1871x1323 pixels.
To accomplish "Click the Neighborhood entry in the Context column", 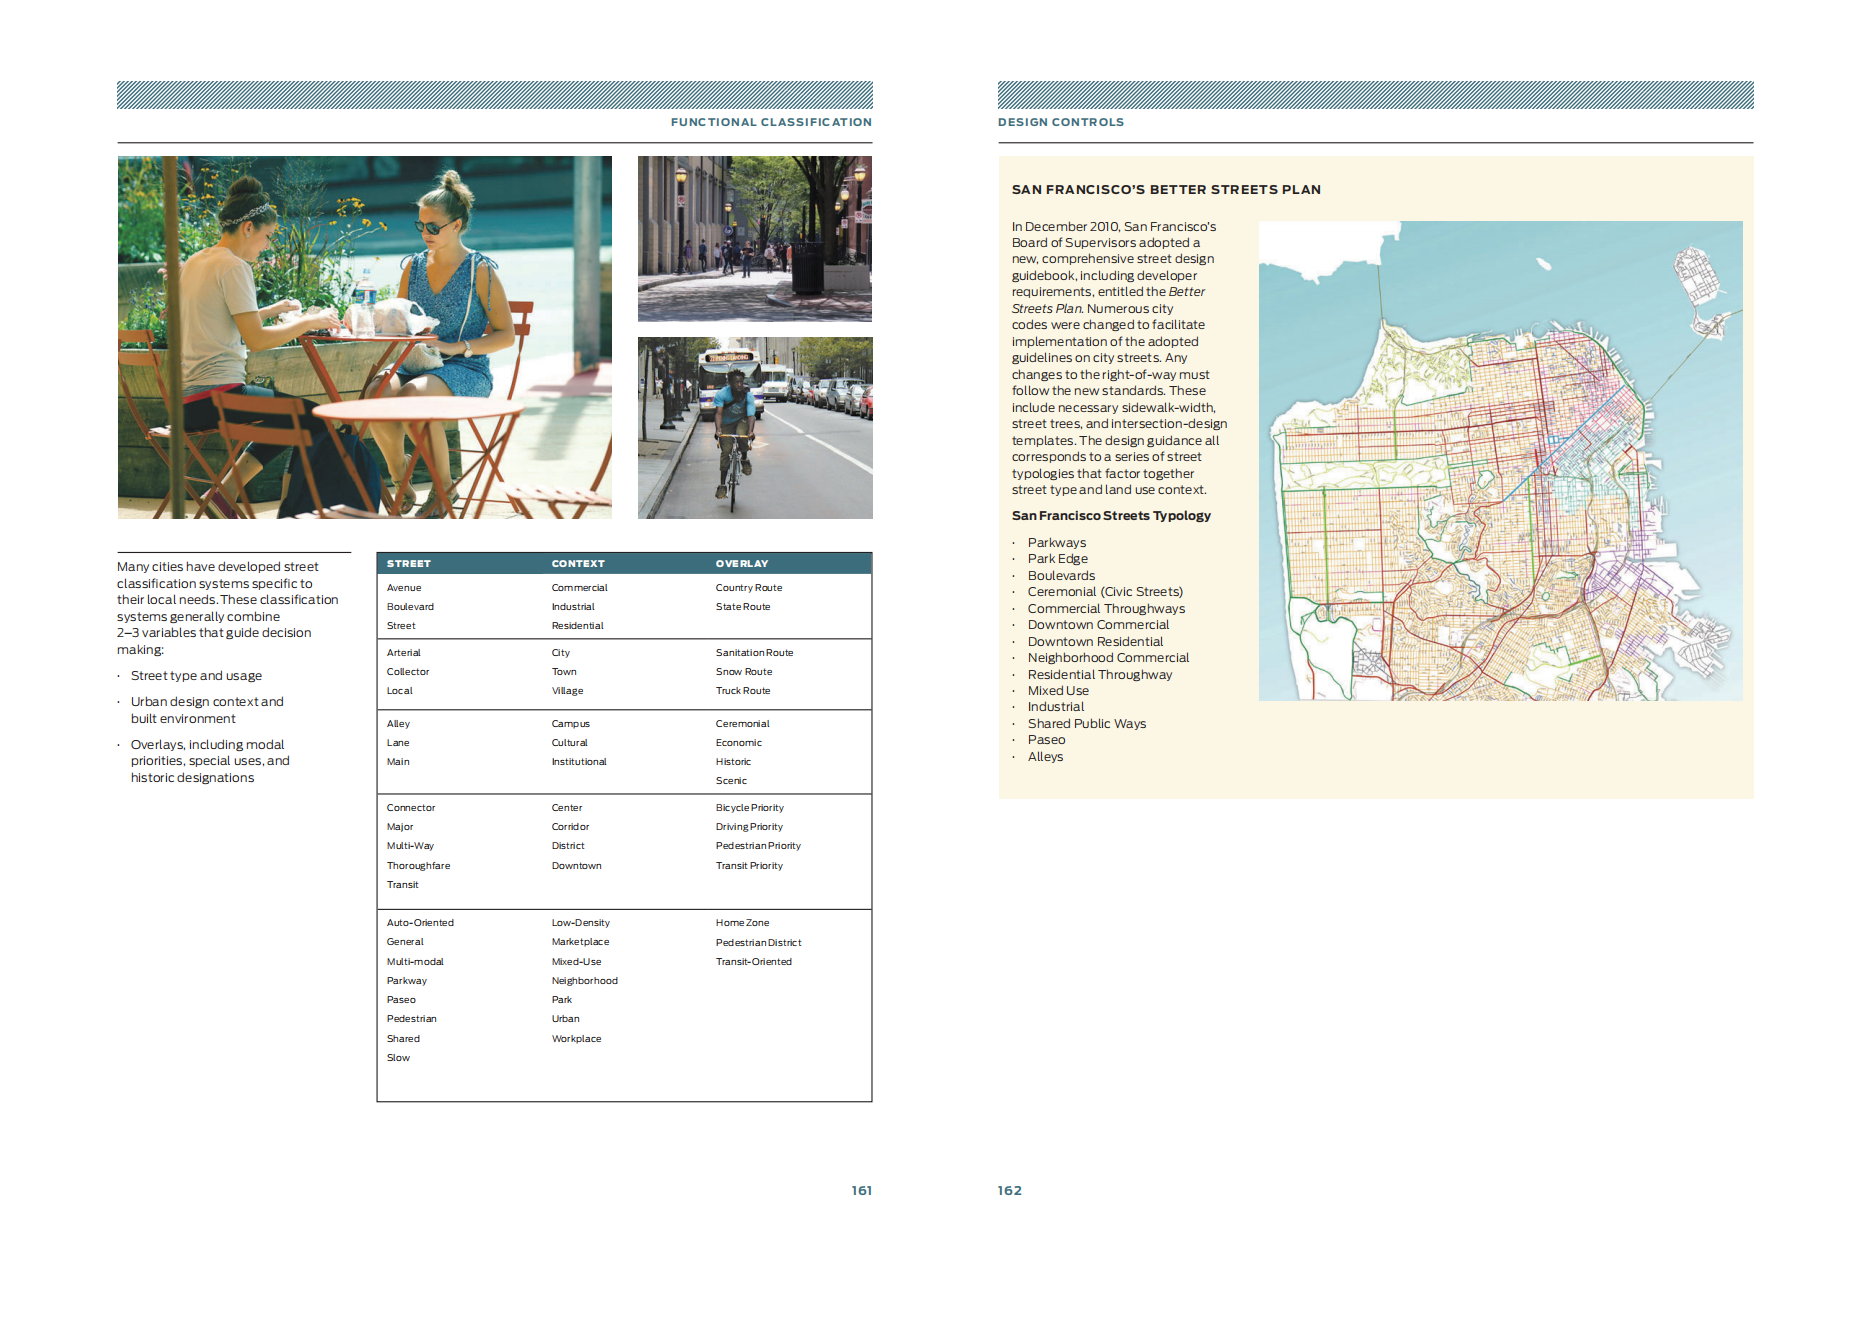I will [x=584, y=981].
